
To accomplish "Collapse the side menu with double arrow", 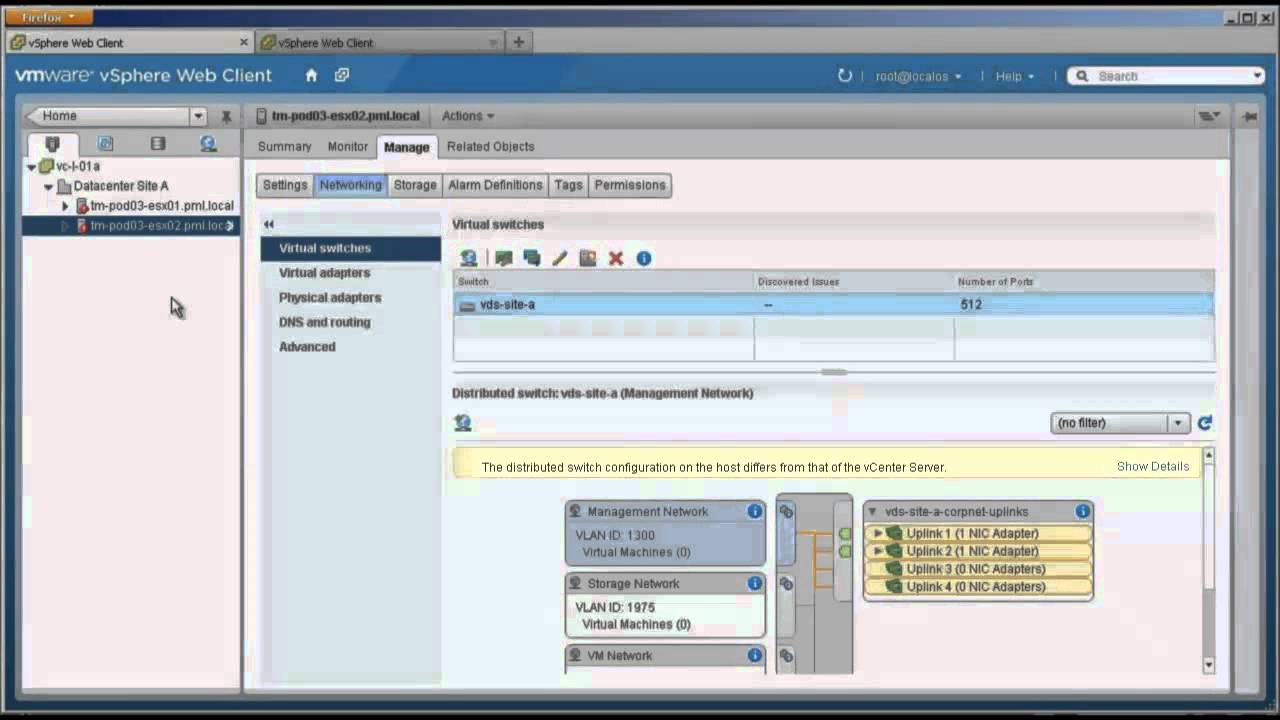I will click(268, 224).
